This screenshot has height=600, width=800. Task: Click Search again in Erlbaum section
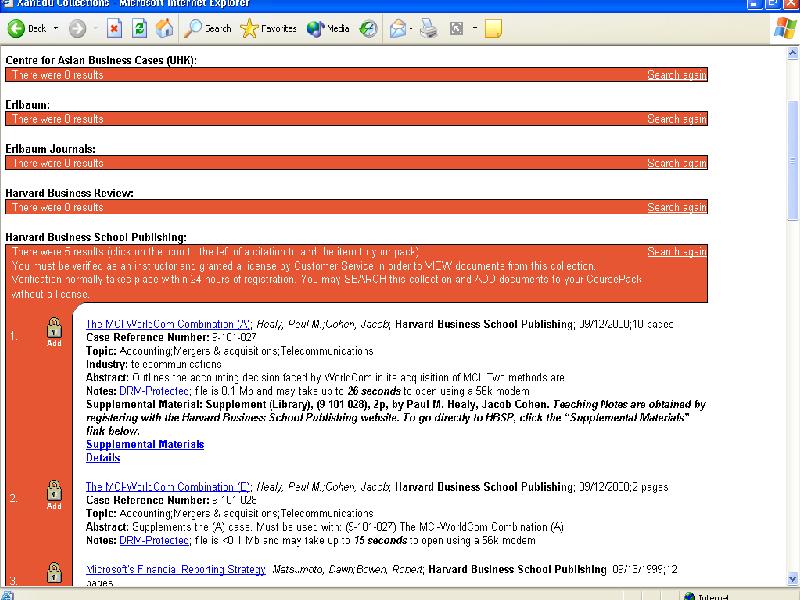tap(677, 119)
